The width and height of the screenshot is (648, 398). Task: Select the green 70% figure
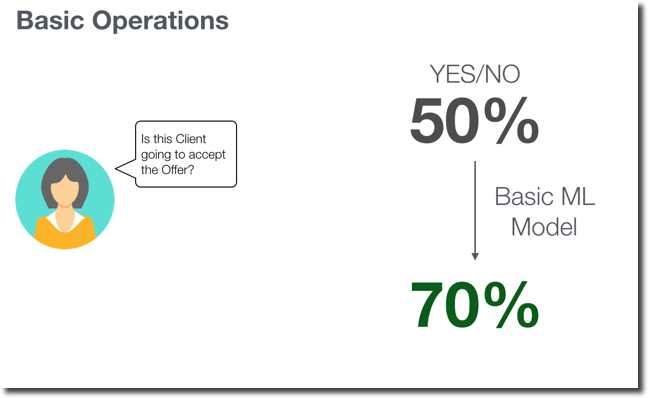coord(474,305)
